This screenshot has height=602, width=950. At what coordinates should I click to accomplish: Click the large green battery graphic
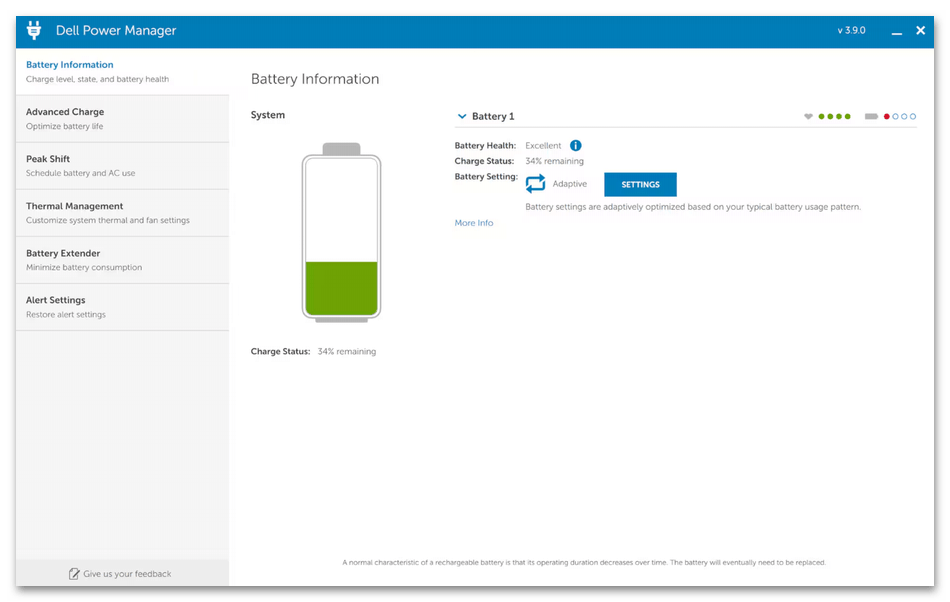tap(342, 233)
